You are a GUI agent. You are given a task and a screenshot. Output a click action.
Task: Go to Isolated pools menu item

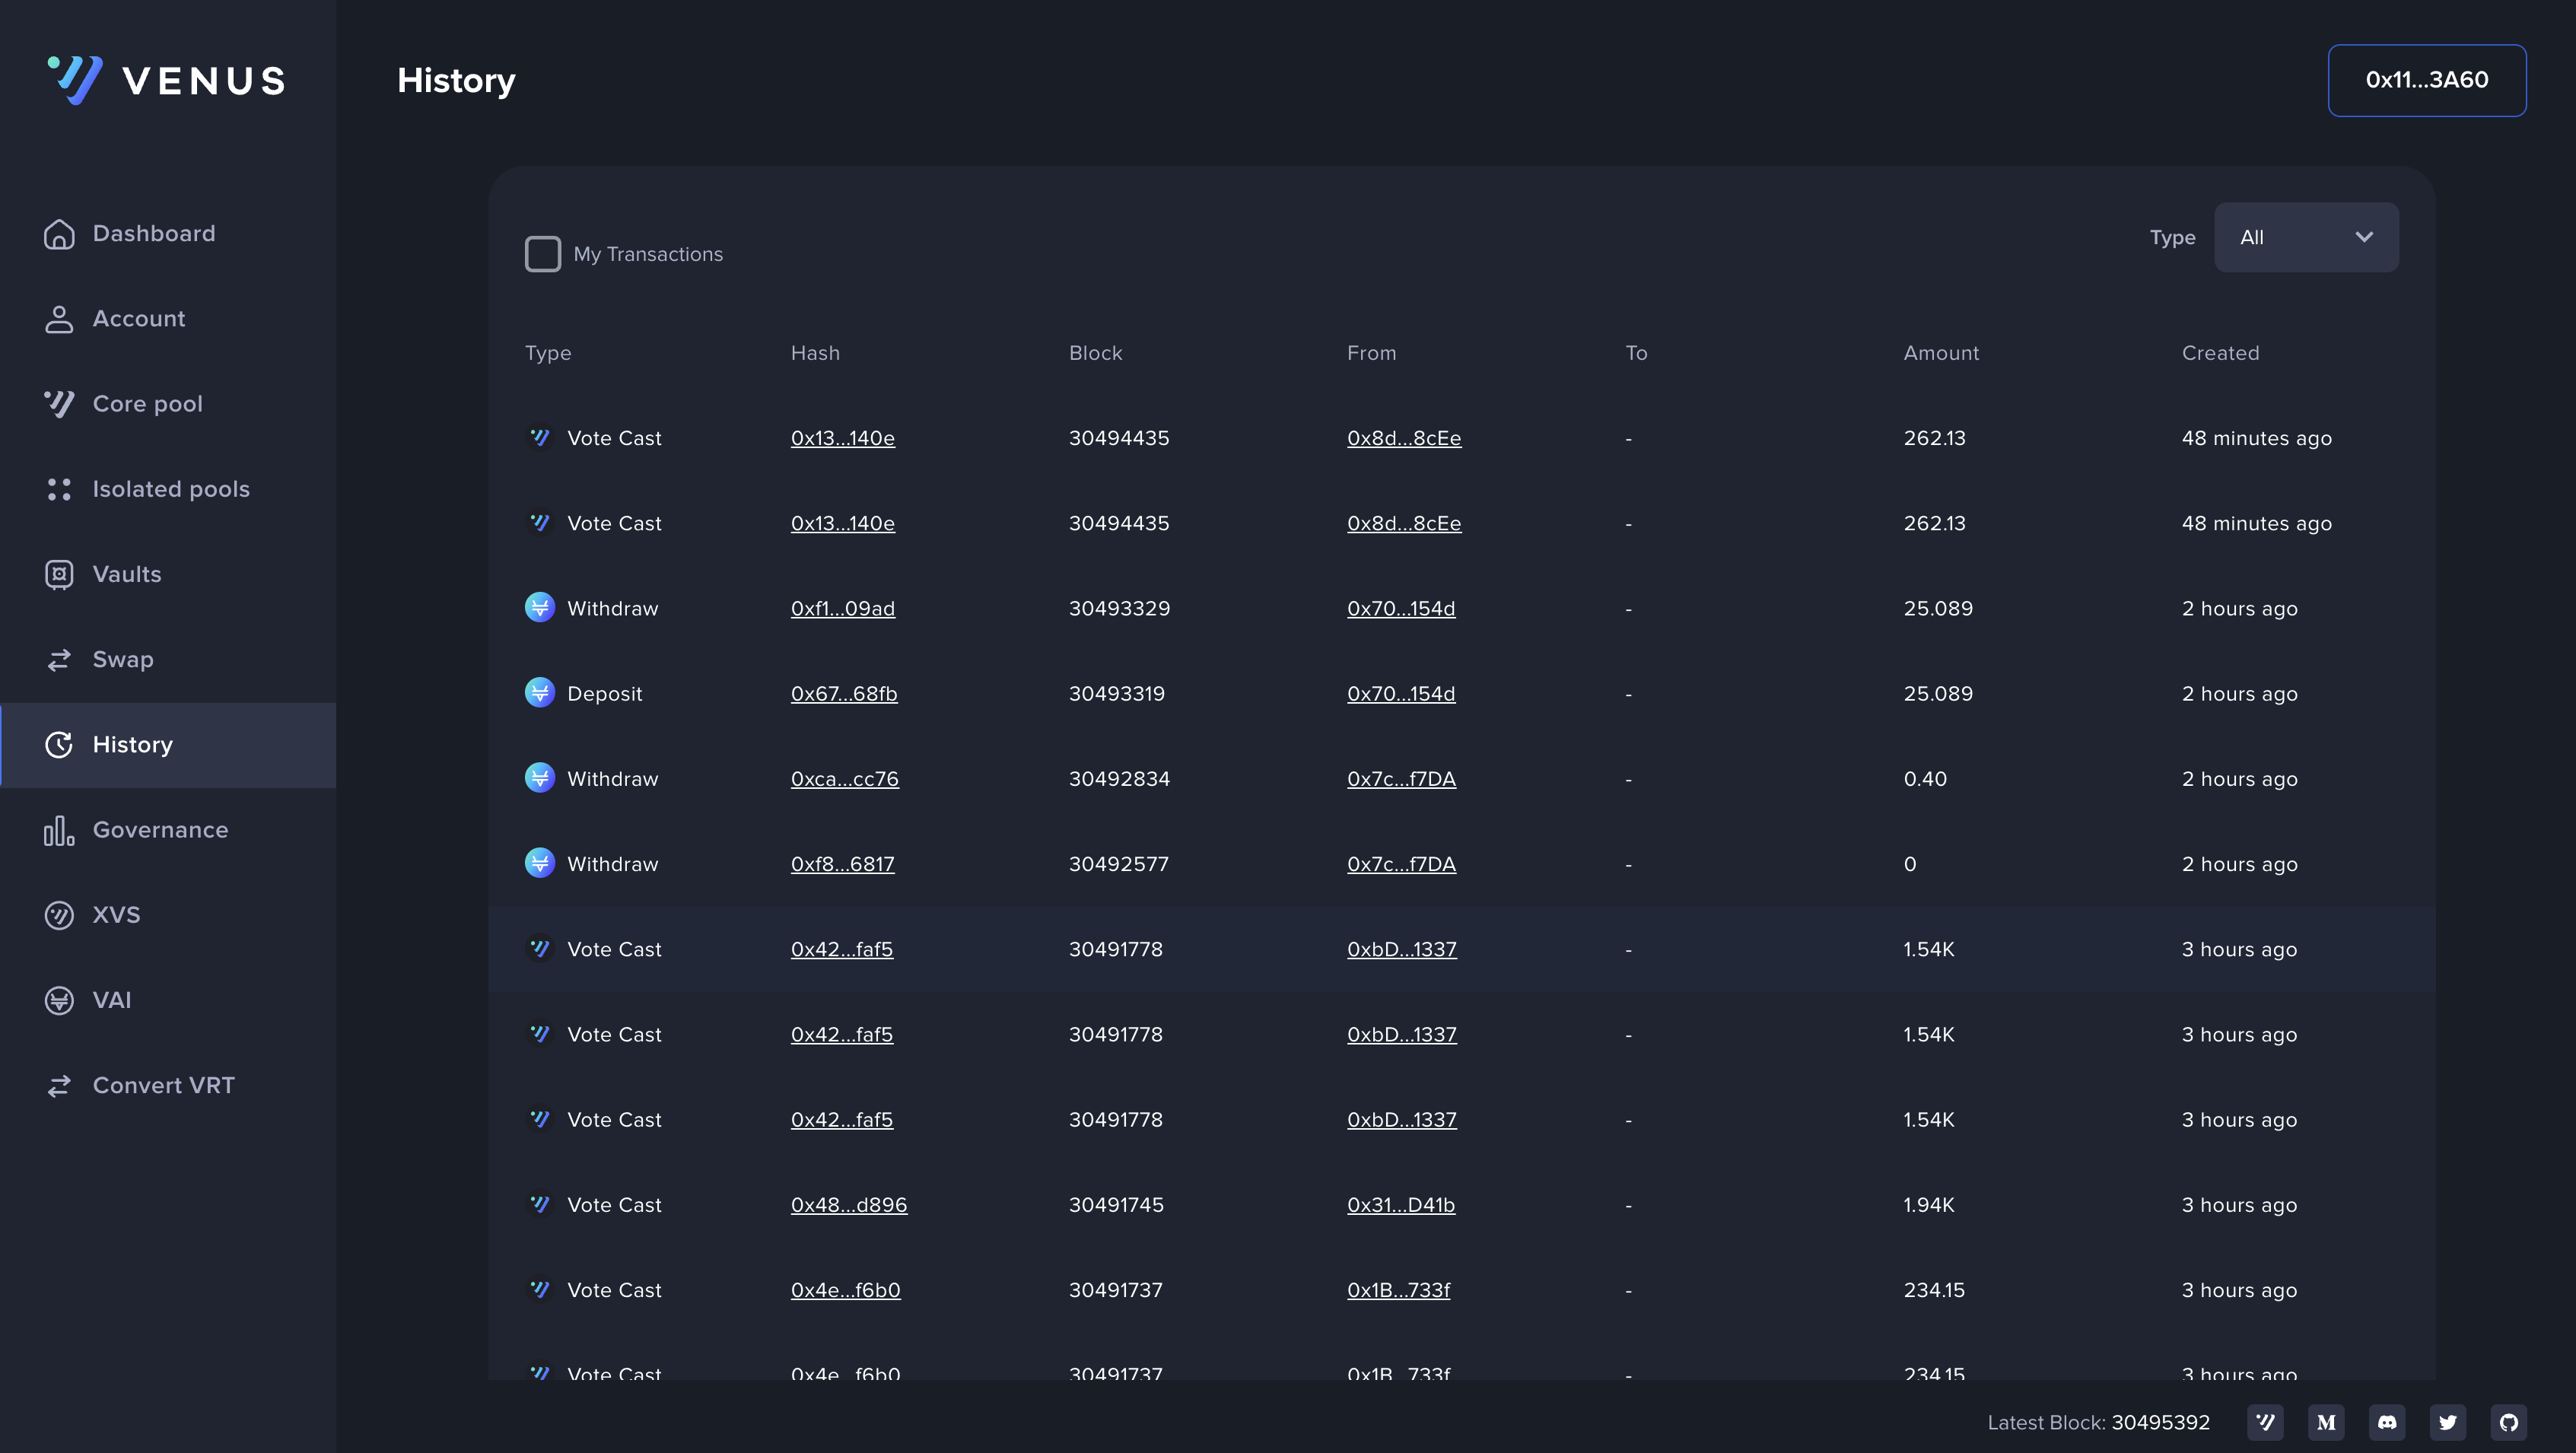click(170, 489)
